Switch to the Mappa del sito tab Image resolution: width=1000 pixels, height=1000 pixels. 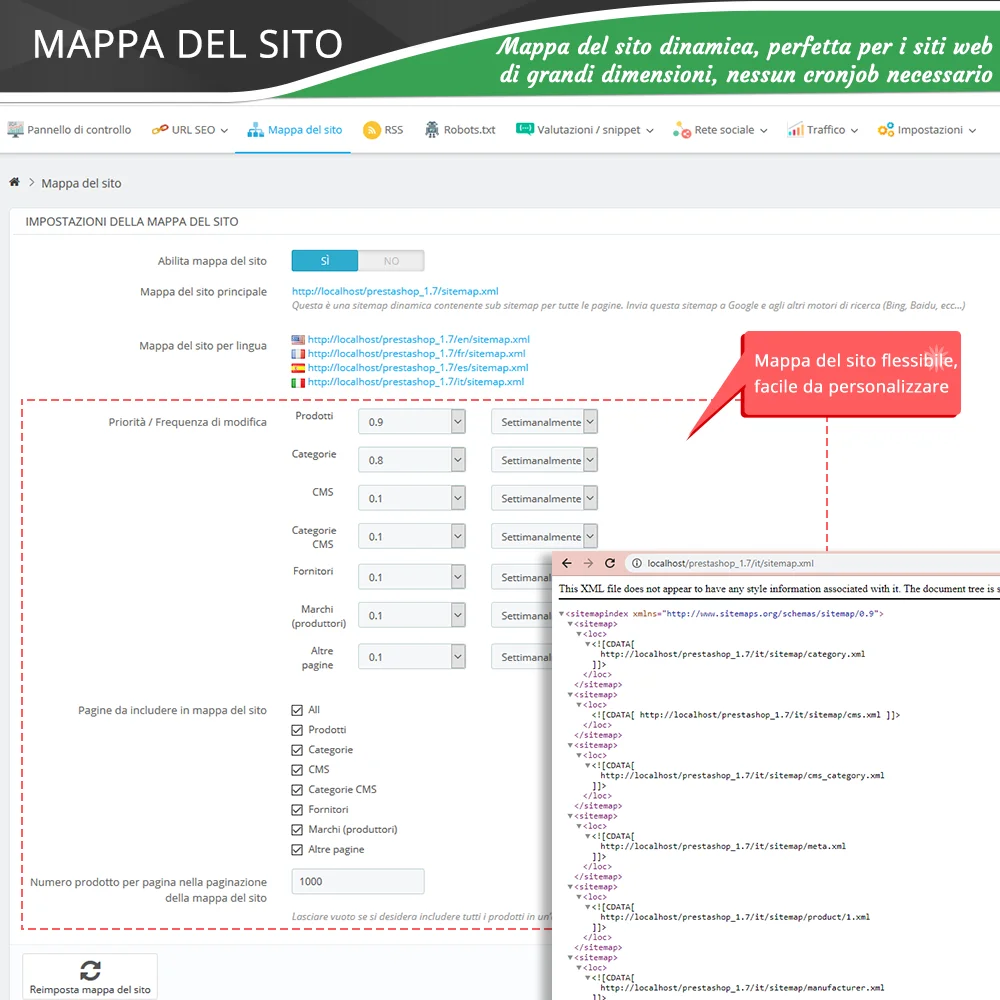tap(293, 129)
